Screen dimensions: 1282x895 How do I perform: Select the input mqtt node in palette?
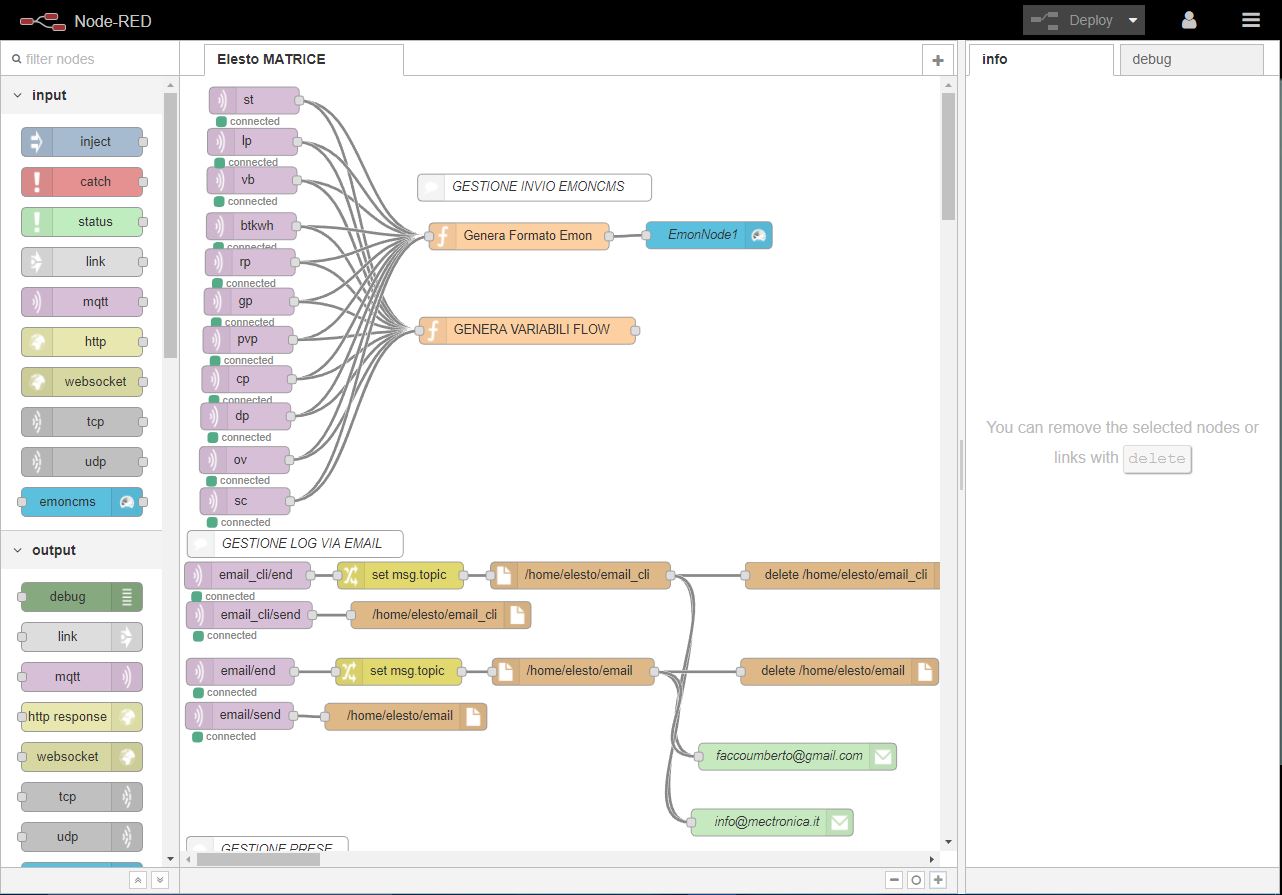[x=82, y=302]
